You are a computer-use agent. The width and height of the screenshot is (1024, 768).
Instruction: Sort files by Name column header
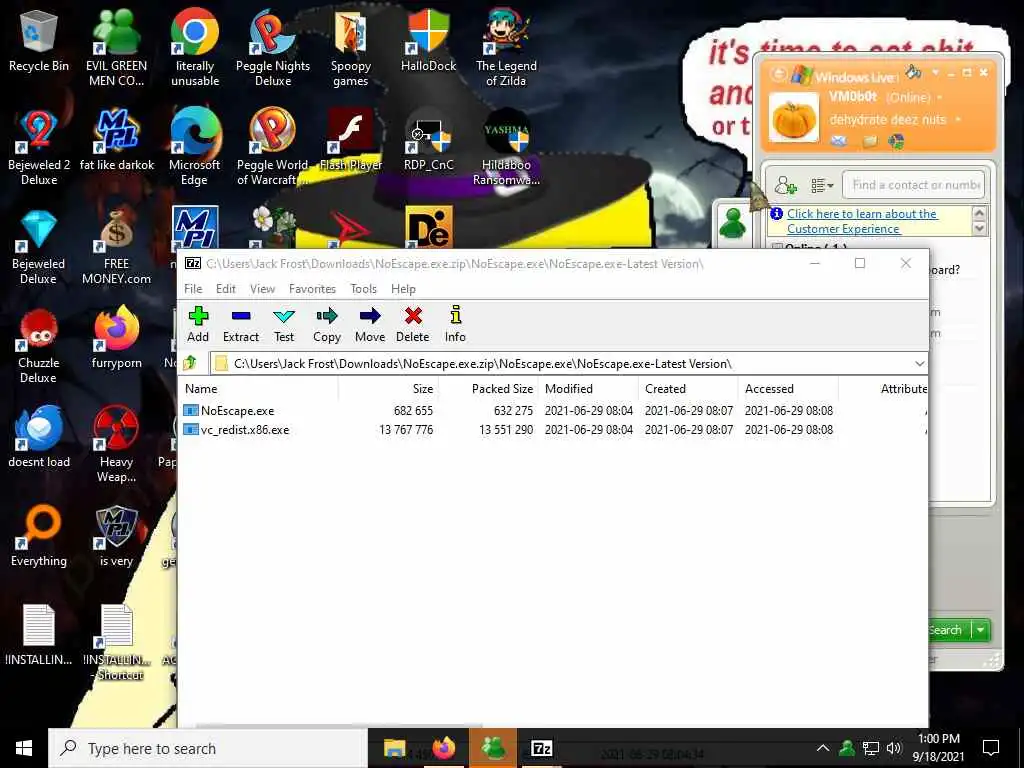tap(259, 389)
